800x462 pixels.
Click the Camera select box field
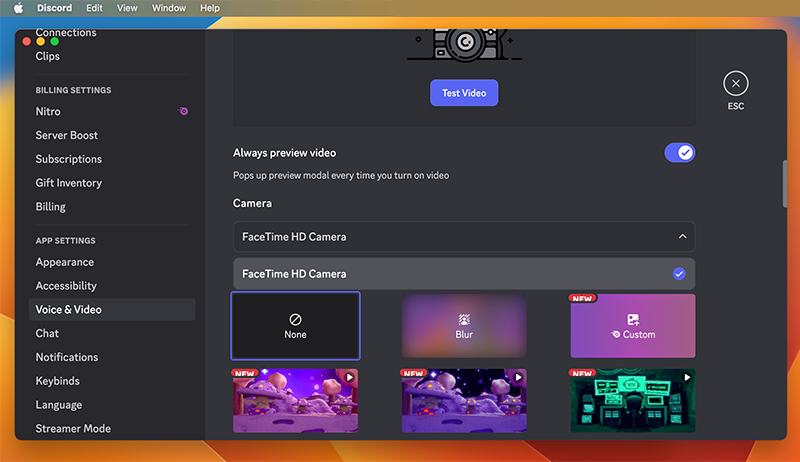450,237
